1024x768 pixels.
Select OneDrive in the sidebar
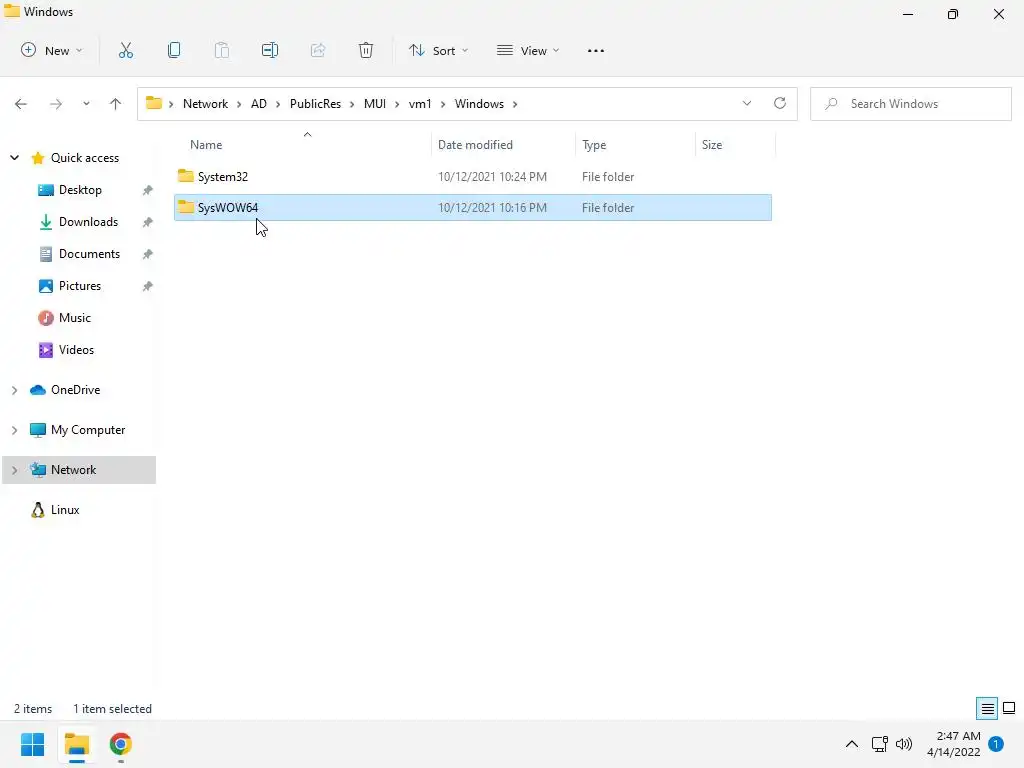[76, 390]
